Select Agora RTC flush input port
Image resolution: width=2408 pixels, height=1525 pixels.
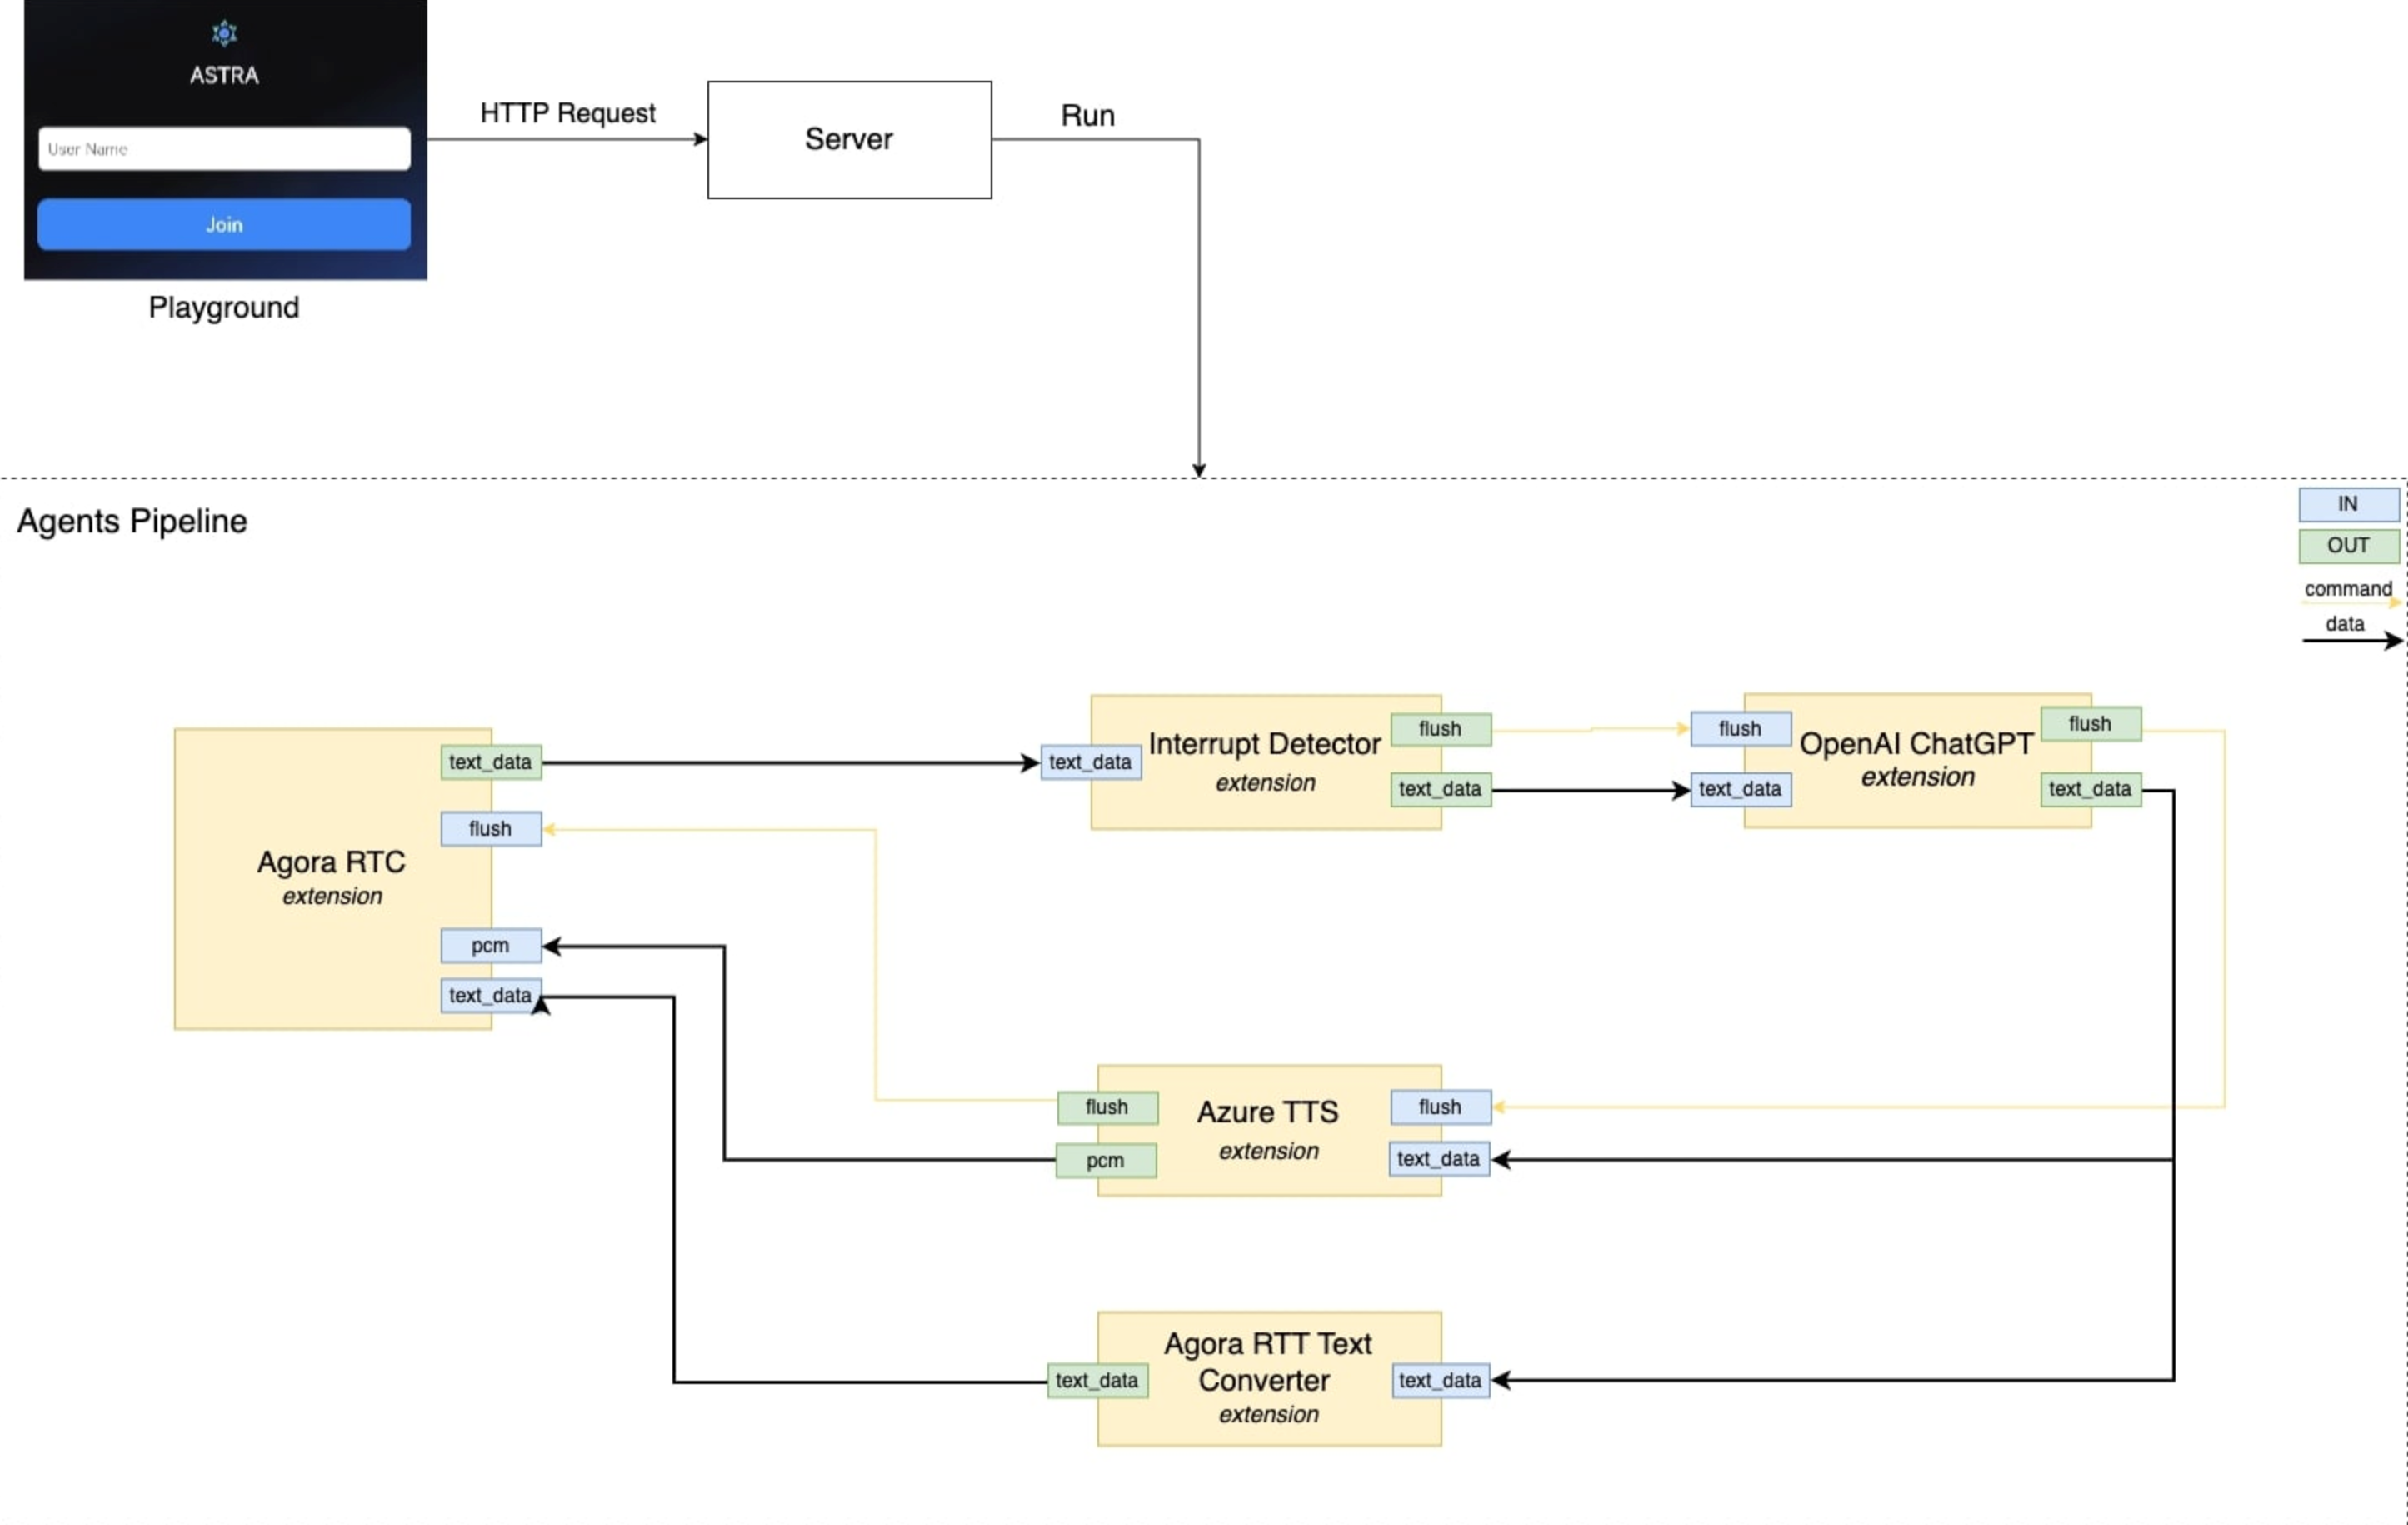coord(490,829)
